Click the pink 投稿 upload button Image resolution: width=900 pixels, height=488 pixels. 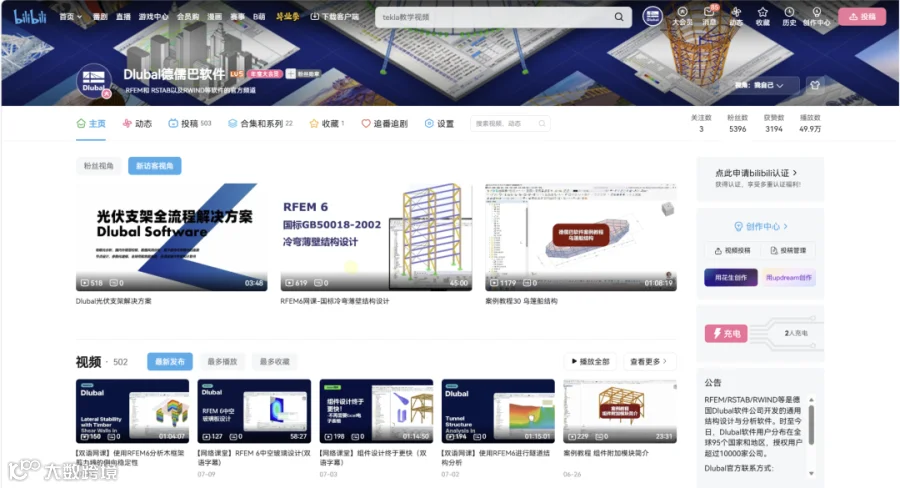862,17
